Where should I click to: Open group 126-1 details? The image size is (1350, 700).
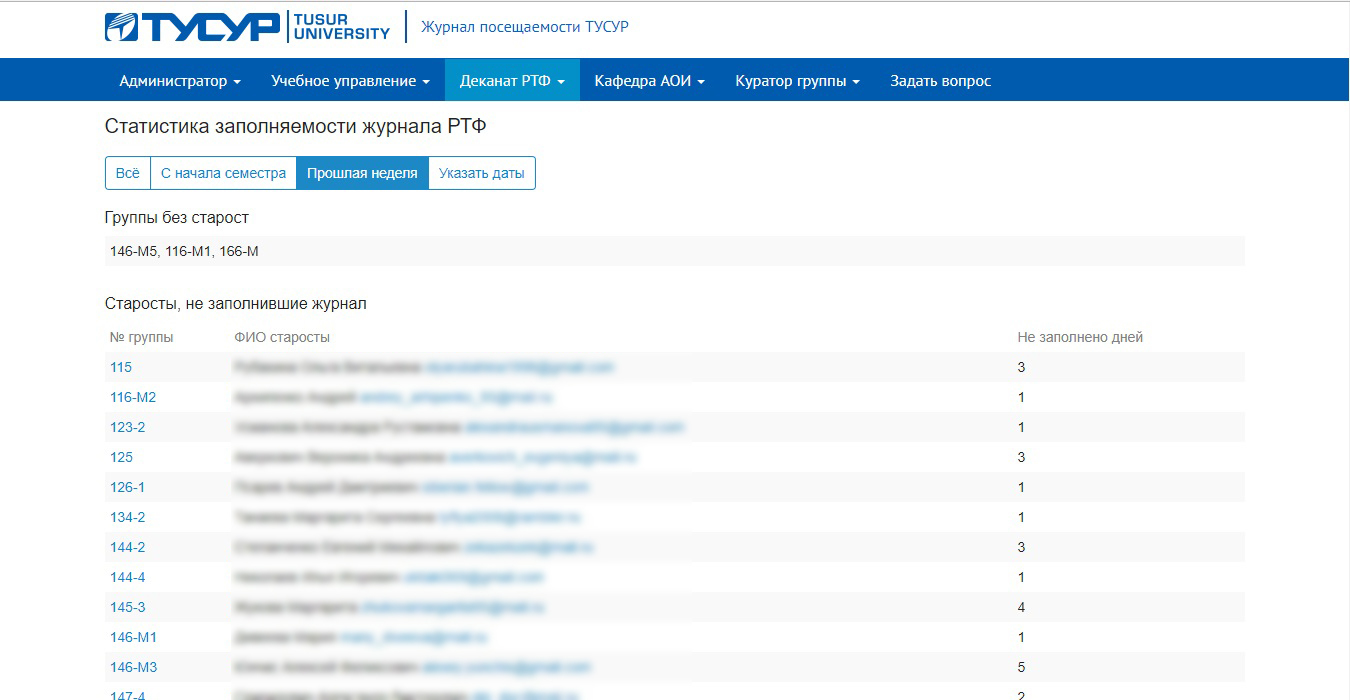point(127,487)
